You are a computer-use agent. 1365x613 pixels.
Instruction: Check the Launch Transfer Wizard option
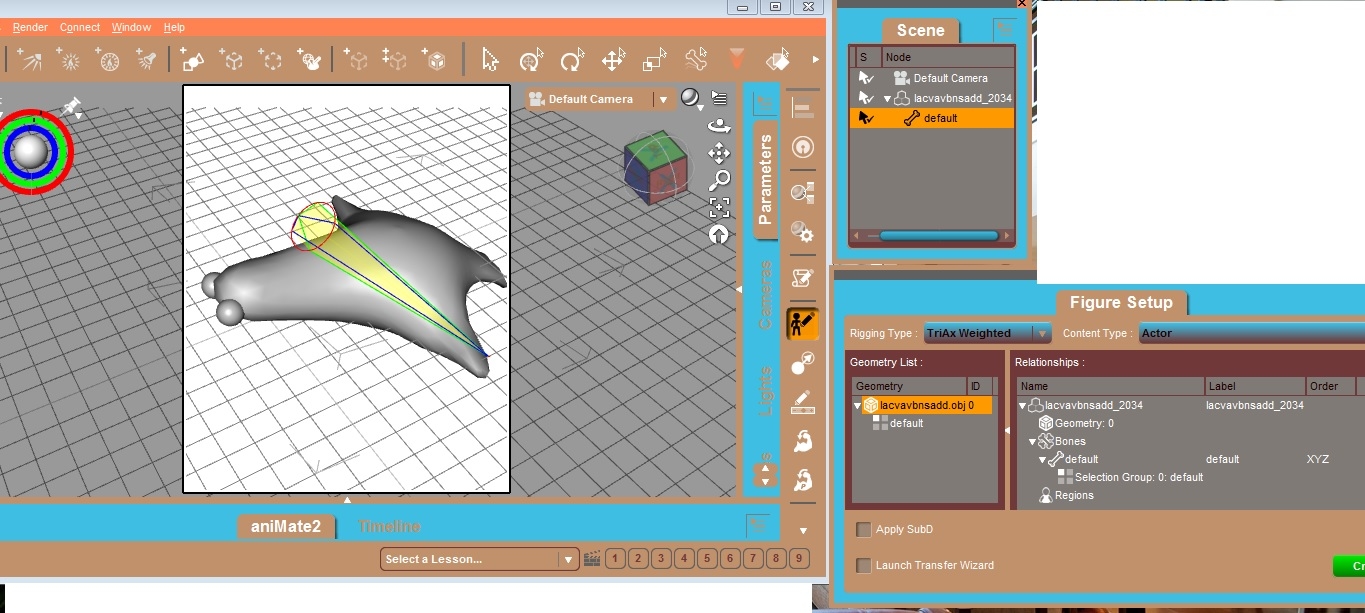point(864,566)
